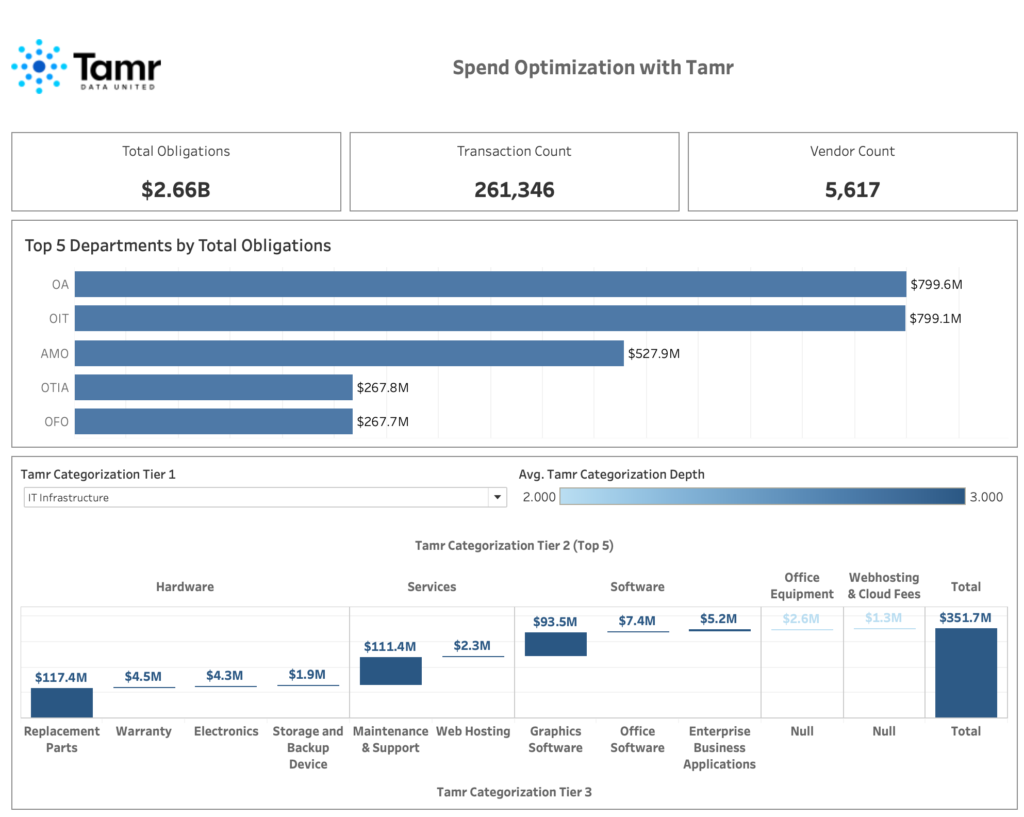This screenshot has width=1024, height=817.
Task: Click the Transaction Count 261,346 value
Action: click(x=515, y=190)
